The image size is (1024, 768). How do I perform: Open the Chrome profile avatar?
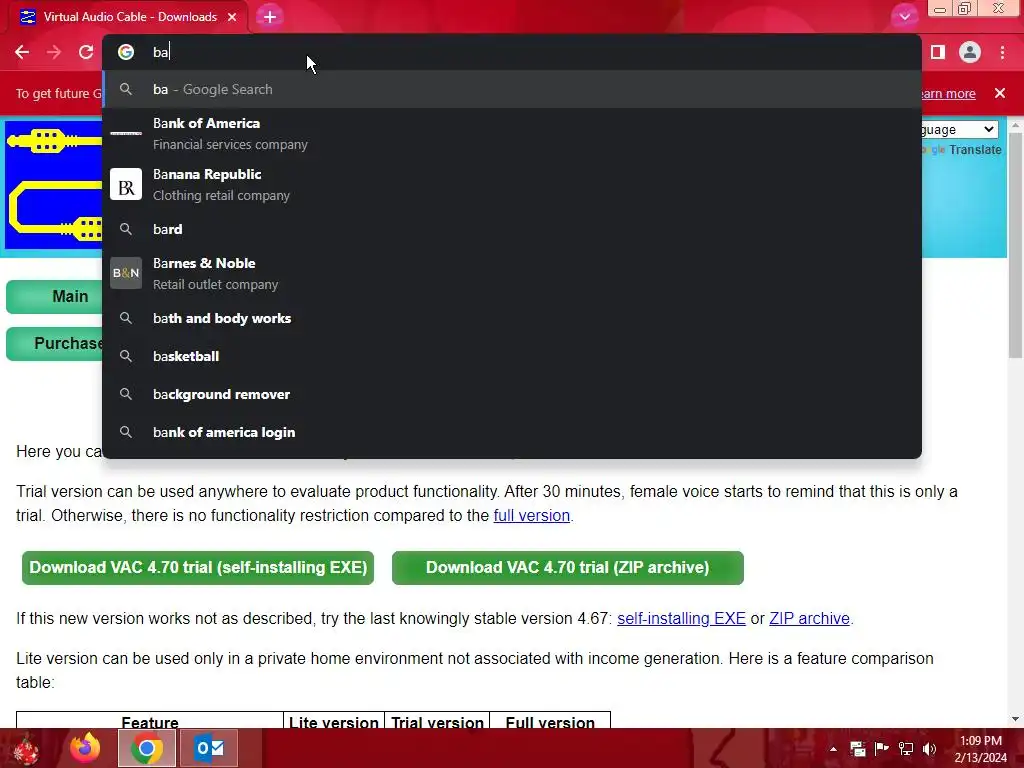coord(970,52)
